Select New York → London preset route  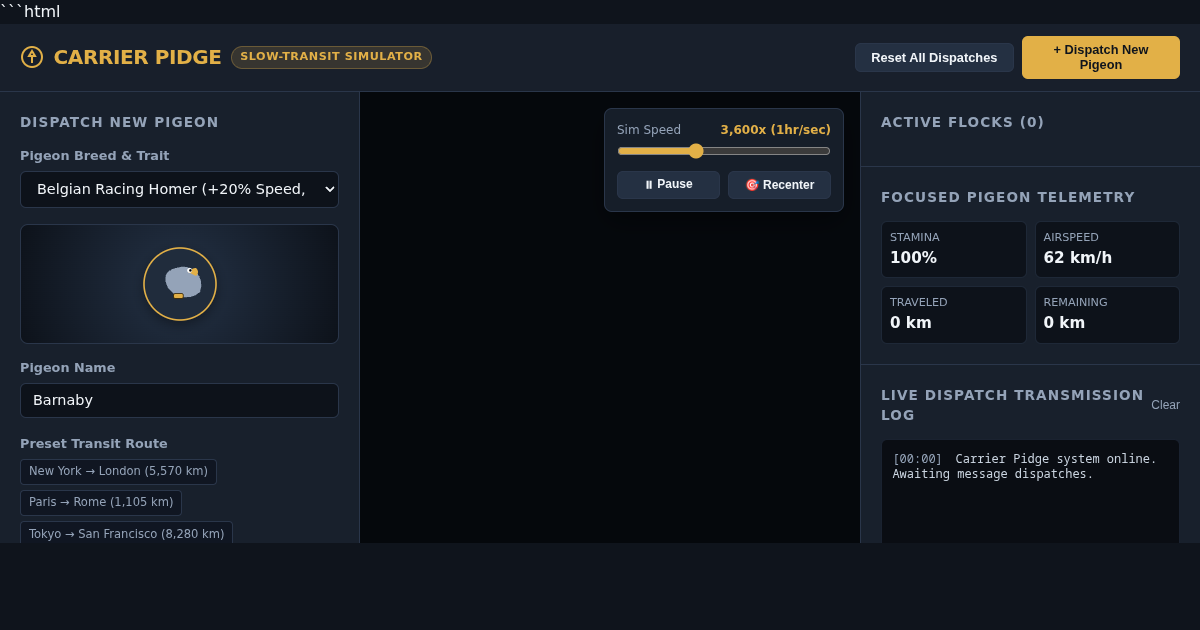pyautogui.click(x=118, y=471)
